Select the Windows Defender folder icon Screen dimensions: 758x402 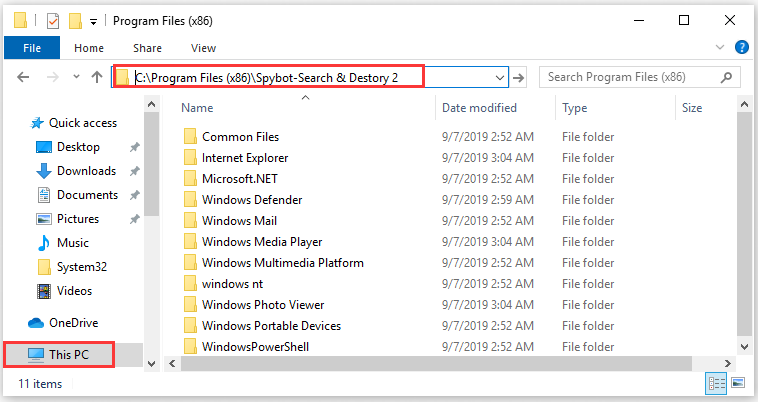pos(190,200)
